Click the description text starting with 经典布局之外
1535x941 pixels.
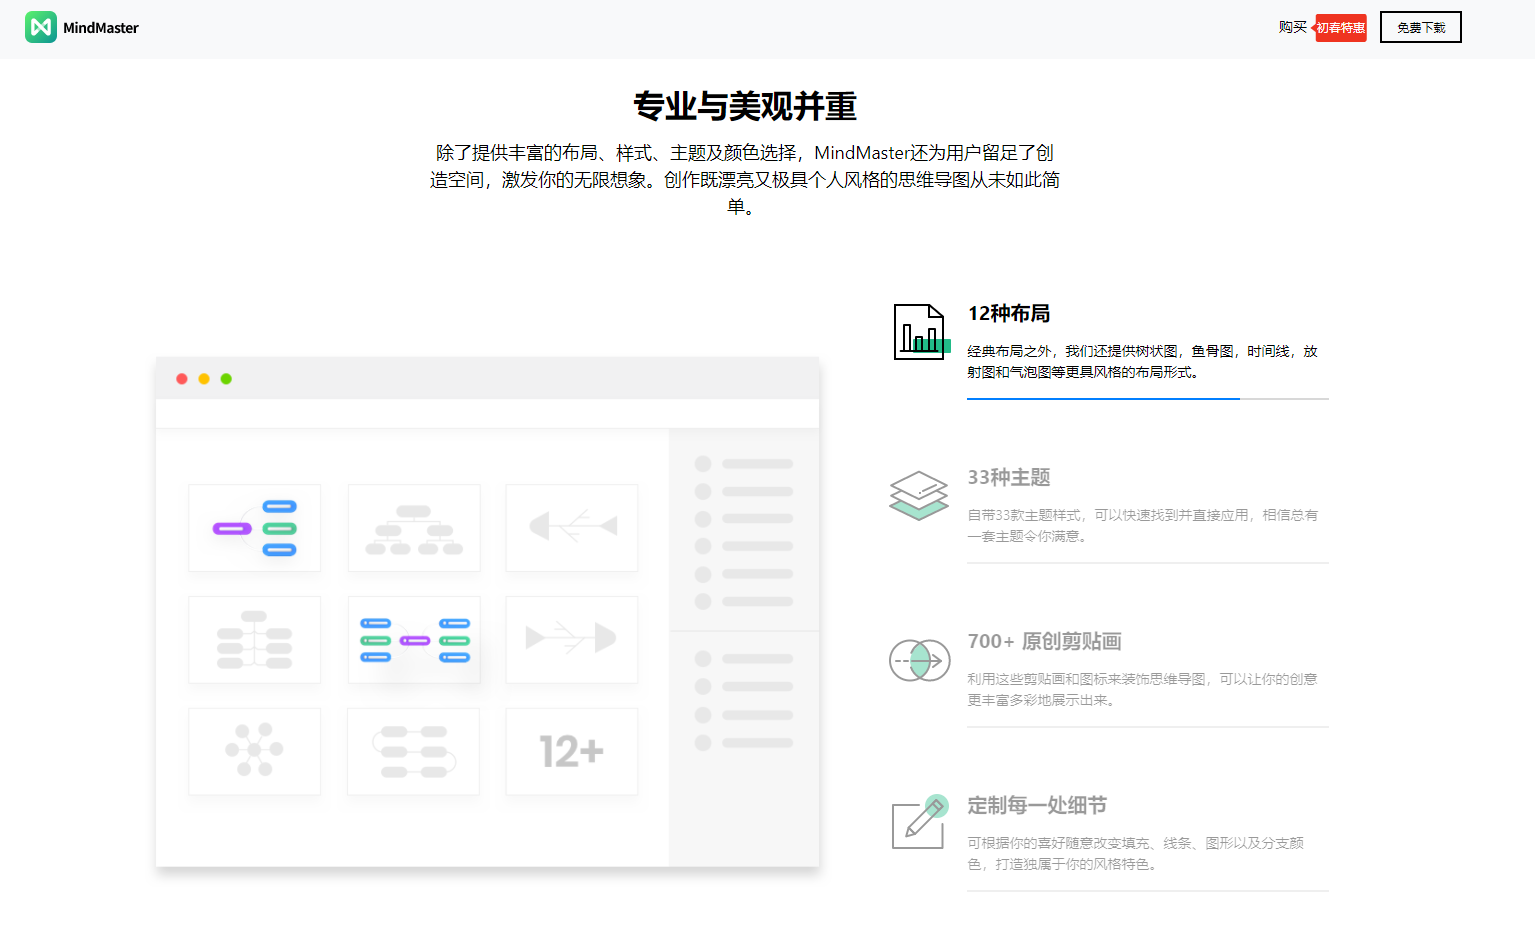pos(1142,361)
